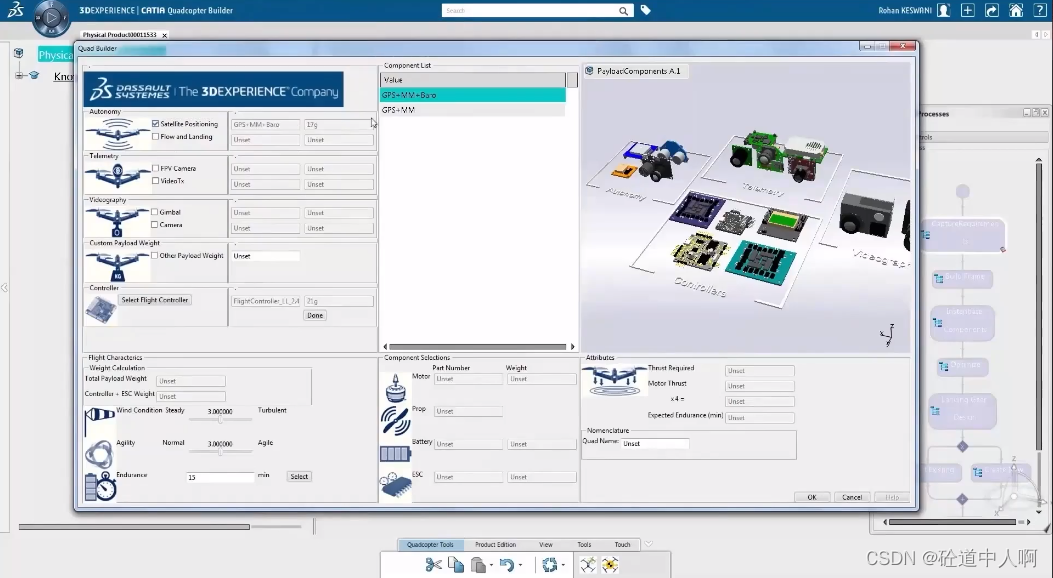Click OK in Quad Builder dialog
Viewport: 1053px width, 578px height.
click(812, 497)
